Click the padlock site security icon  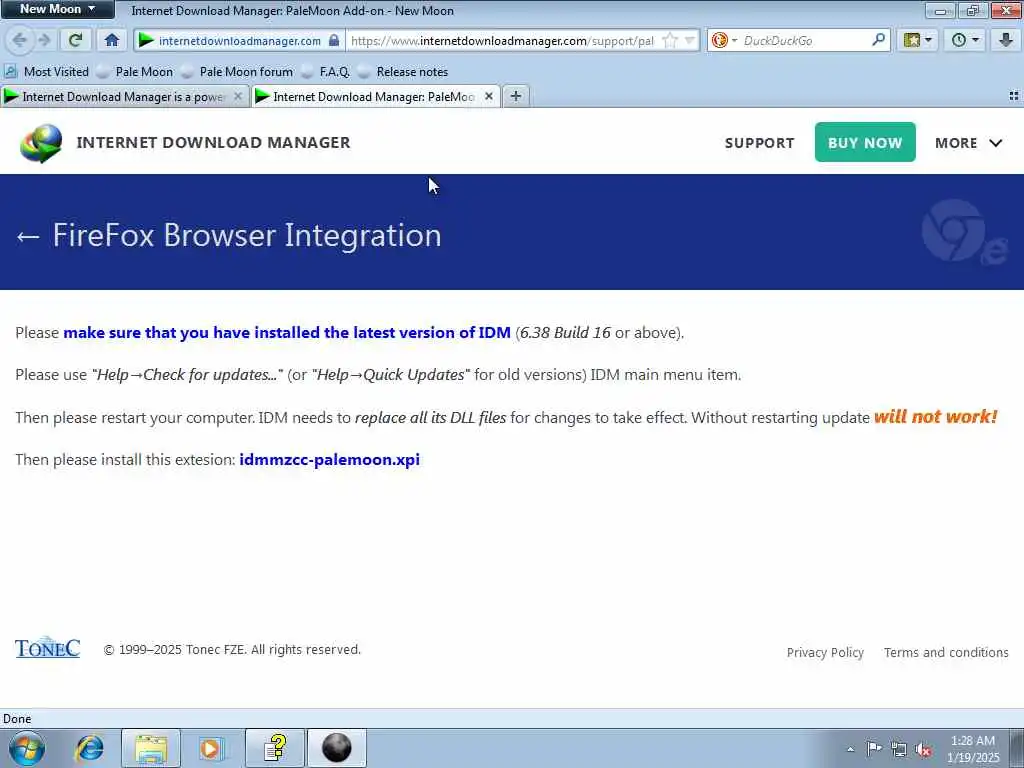334,40
